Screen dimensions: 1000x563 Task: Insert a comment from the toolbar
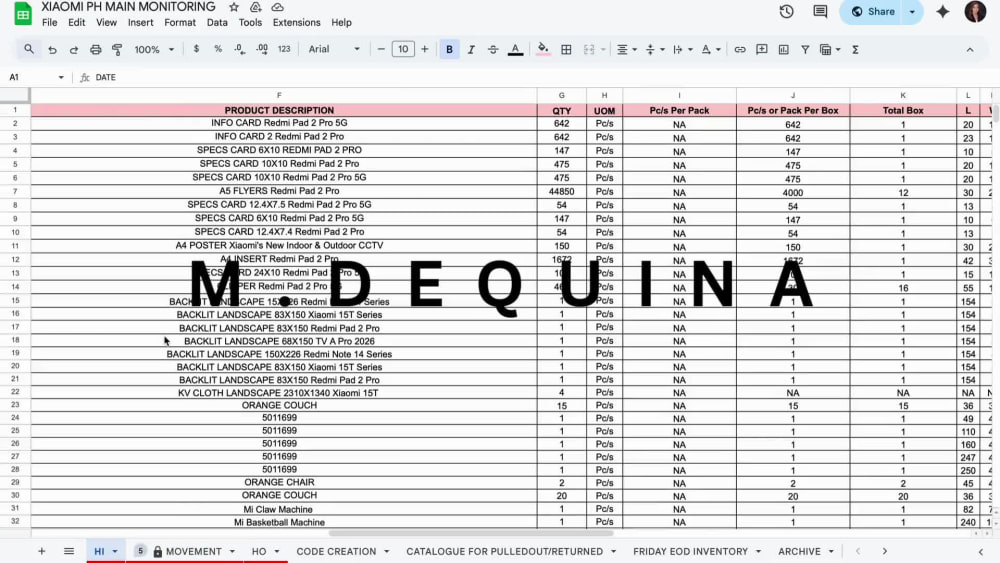point(761,49)
